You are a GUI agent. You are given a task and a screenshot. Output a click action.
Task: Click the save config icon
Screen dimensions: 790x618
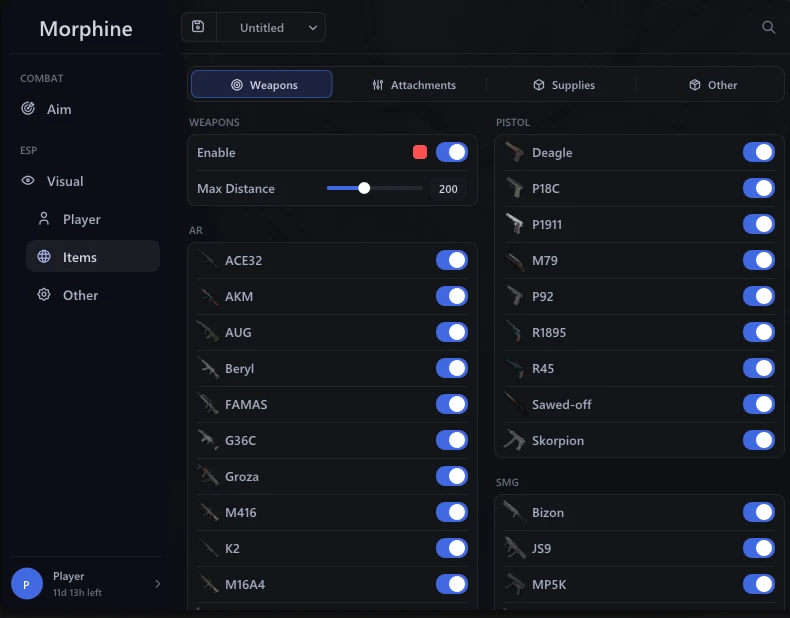(198, 27)
